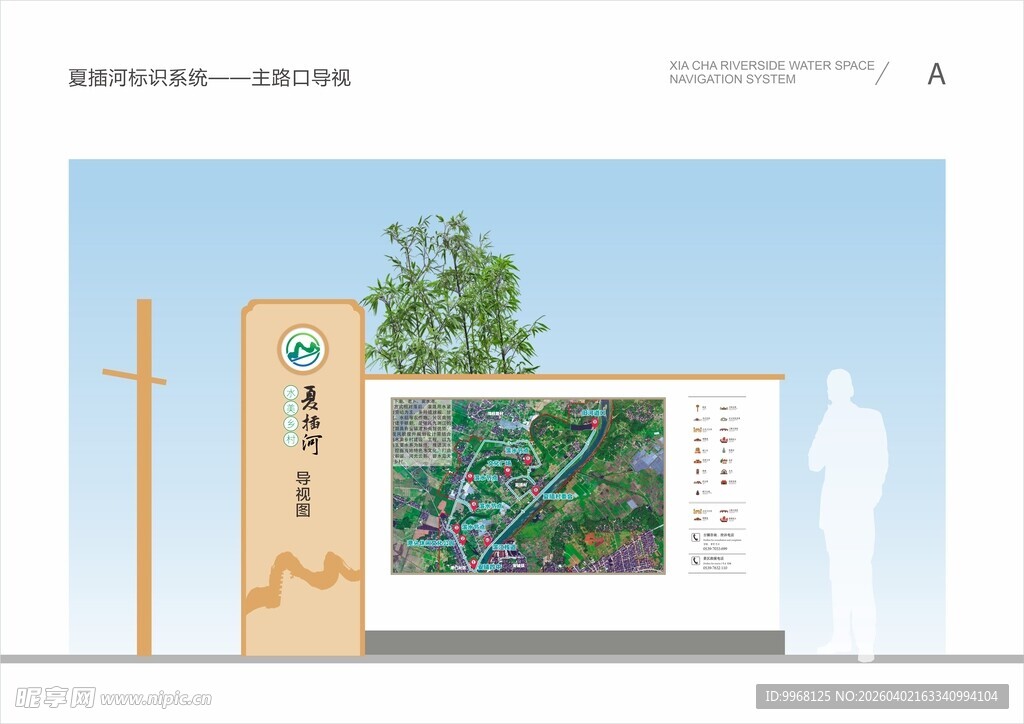Click the pavilion icon at the top of the legend
This screenshot has height=724, width=1024.
coord(696,406)
